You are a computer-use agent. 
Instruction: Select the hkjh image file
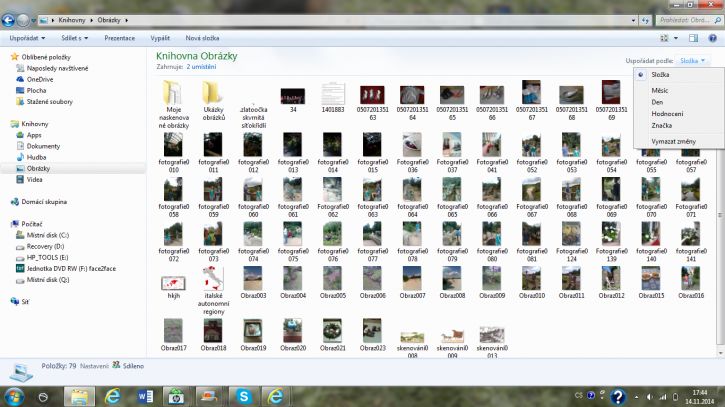coord(173,287)
